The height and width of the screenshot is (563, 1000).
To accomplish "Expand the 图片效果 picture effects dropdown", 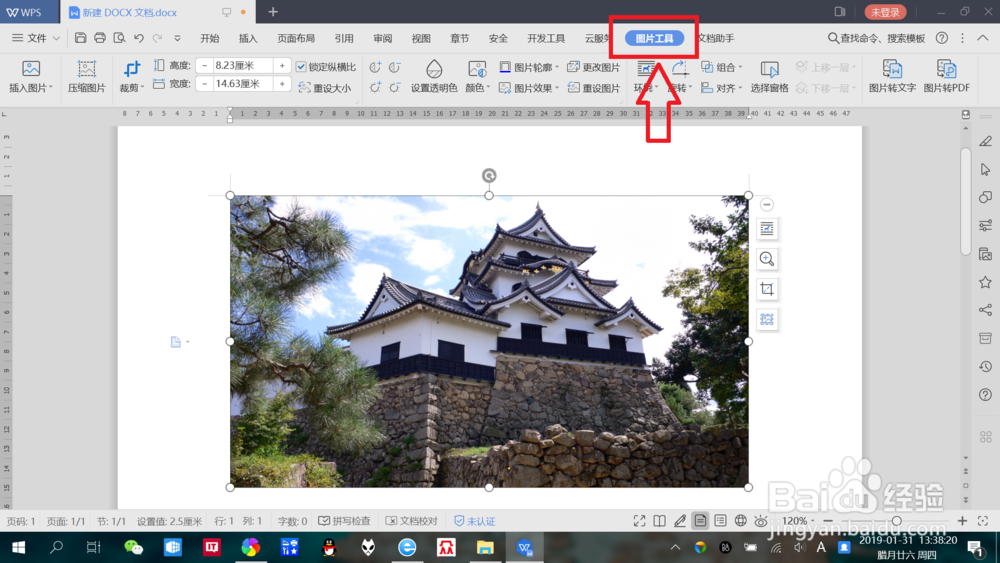I will [x=557, y=88].
